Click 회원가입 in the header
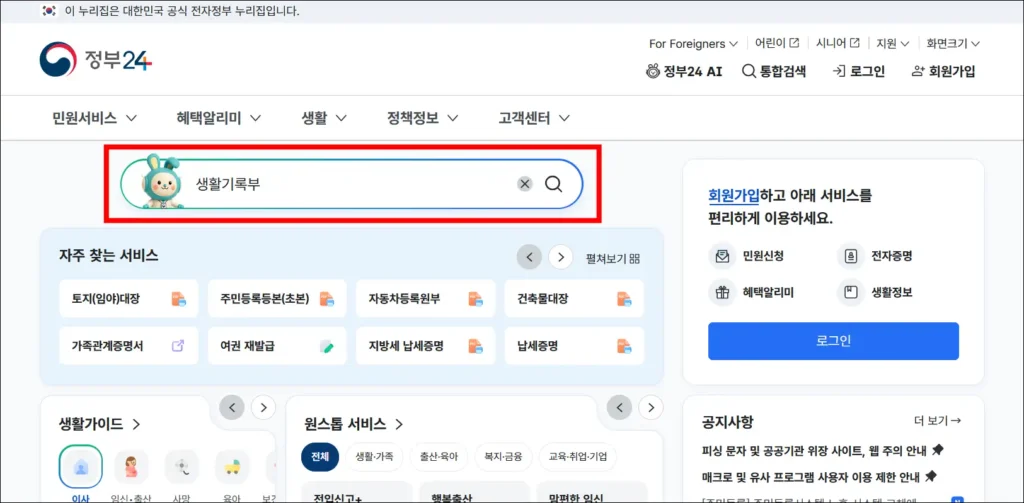 click(x=943, y=72)
